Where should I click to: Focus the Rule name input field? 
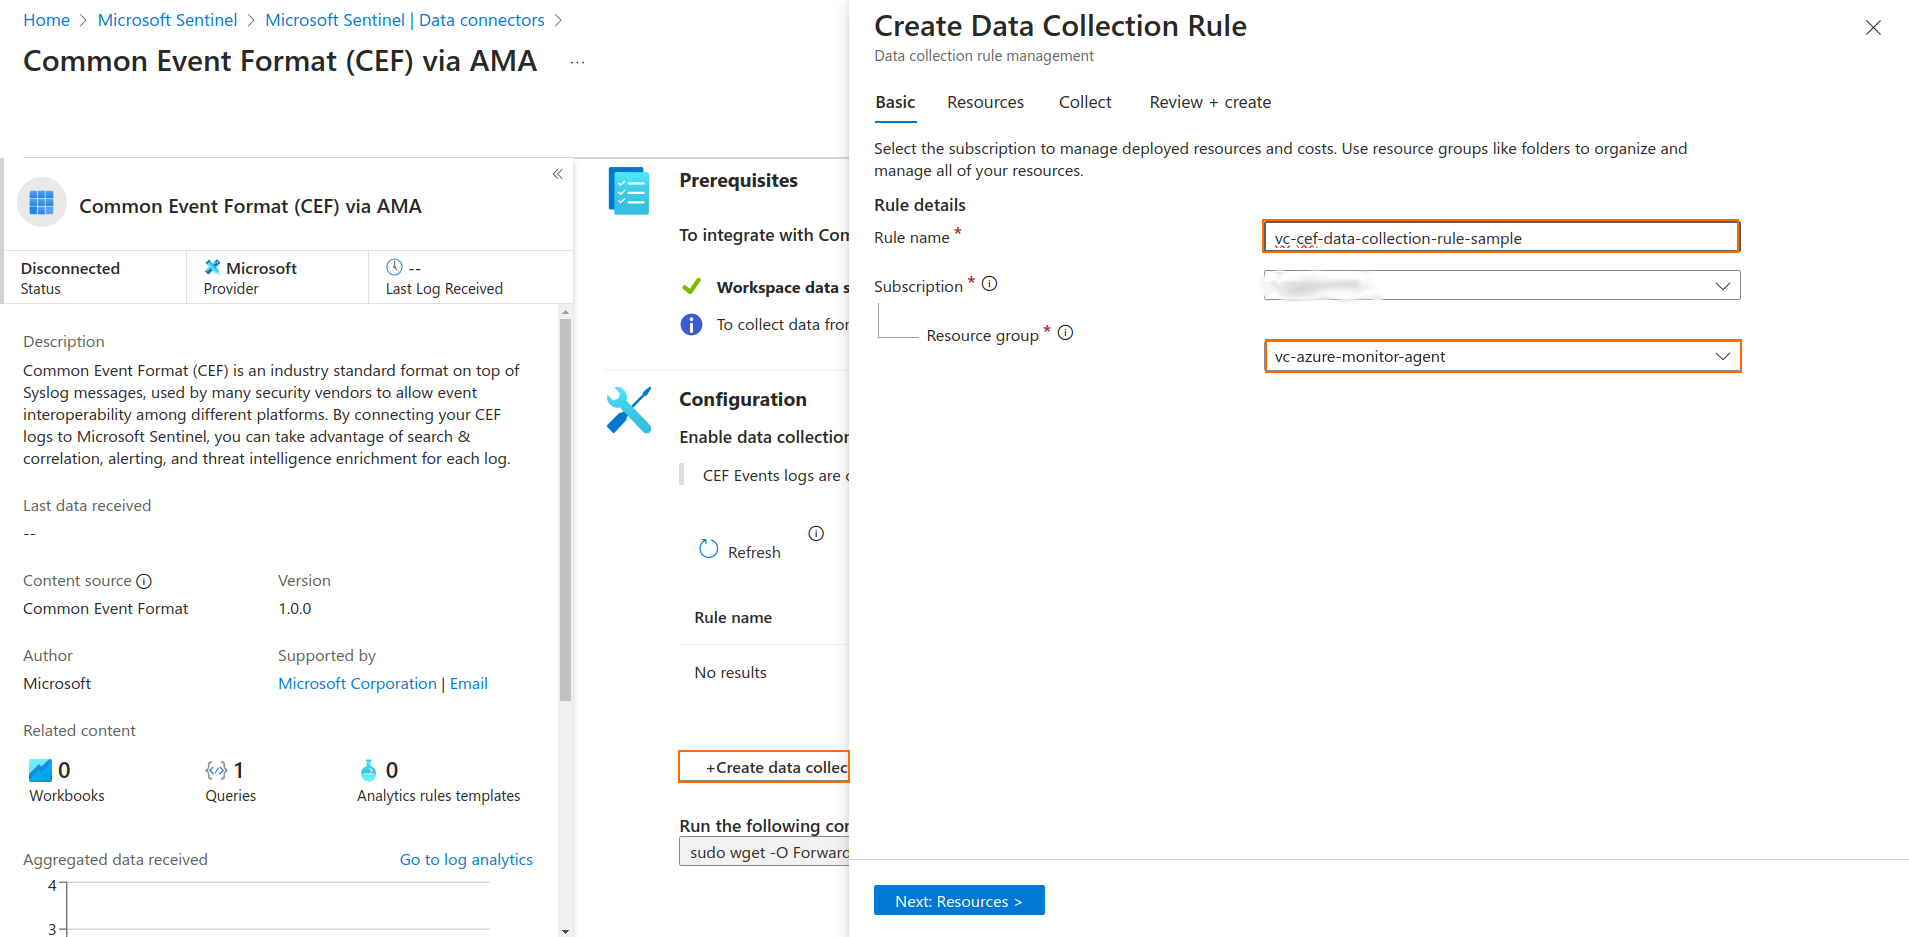click(1501, 237)
